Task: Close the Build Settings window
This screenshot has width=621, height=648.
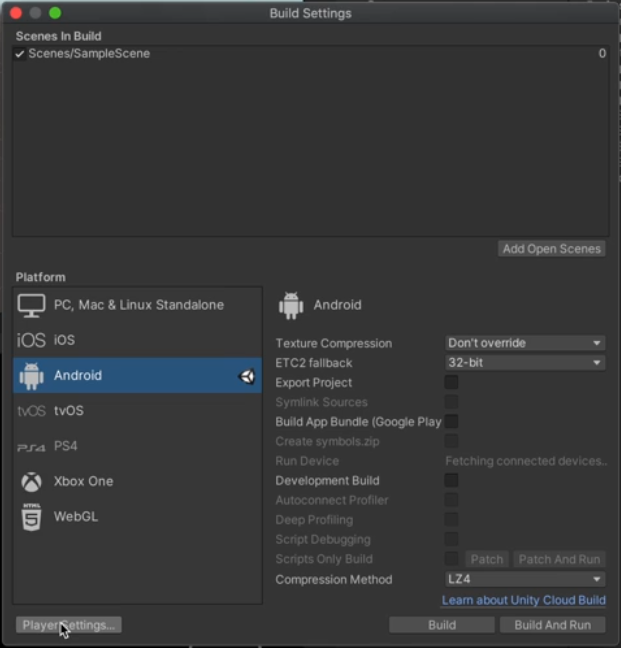Action: (x=16, y=14)
